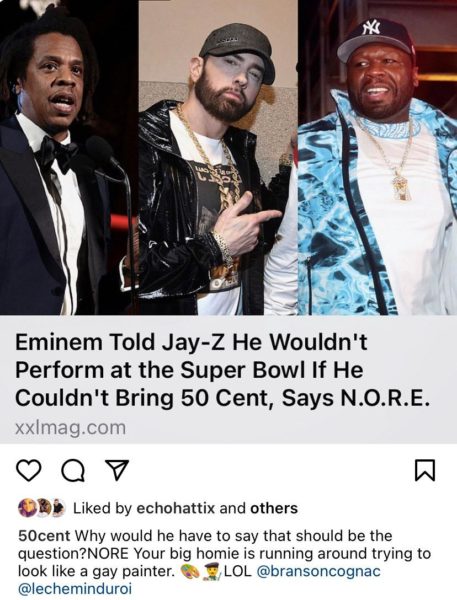The image size is (457, 600).
Task: Open the 50cent username in the caption
Action: point(44,536)
